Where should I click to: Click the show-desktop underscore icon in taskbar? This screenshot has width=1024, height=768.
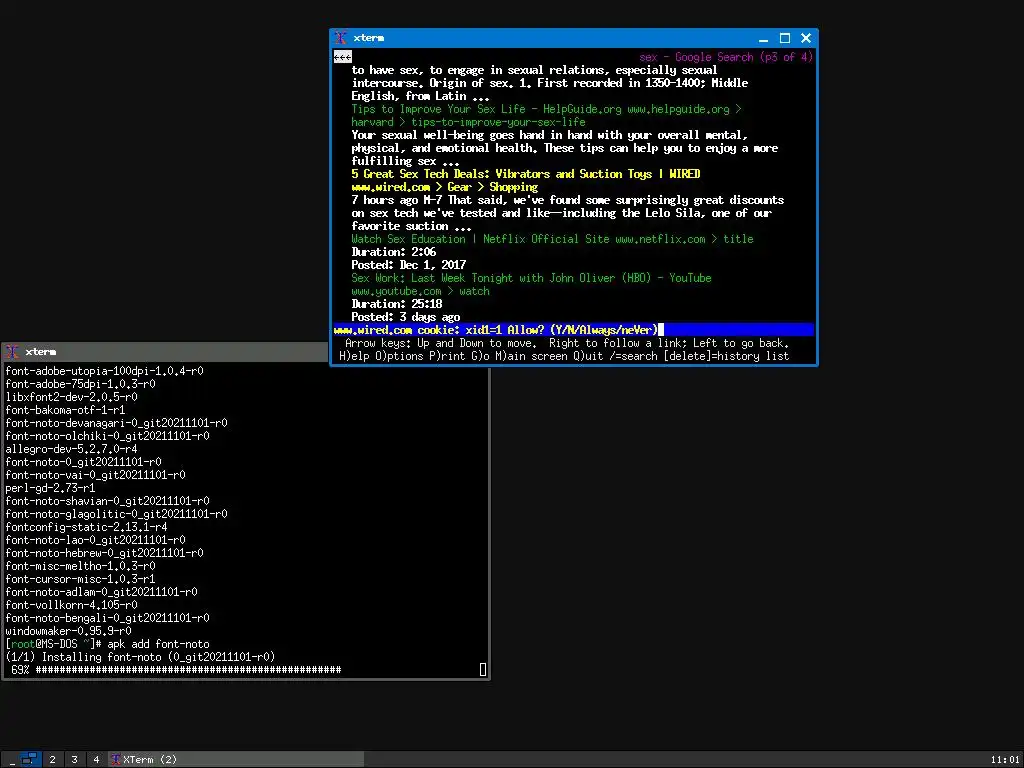pyautogui.click(x=12, y=760)
